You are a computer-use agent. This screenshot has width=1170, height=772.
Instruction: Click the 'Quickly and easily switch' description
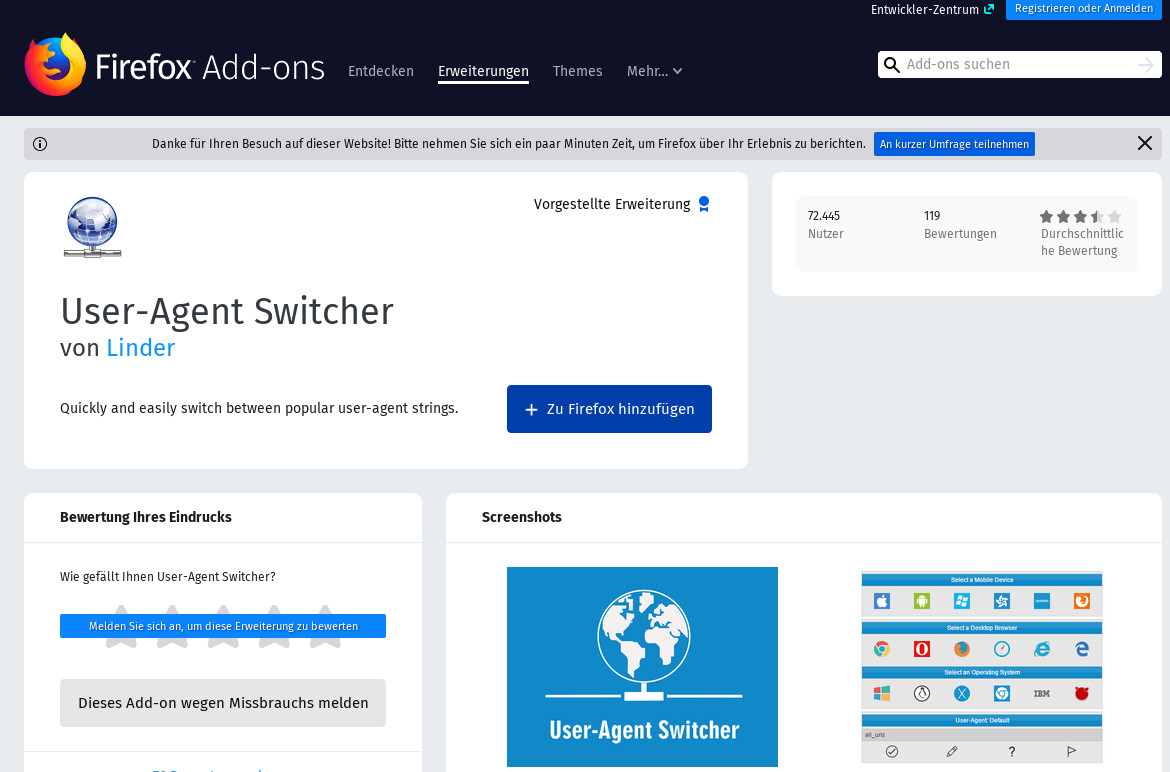(x=259, y=409)
